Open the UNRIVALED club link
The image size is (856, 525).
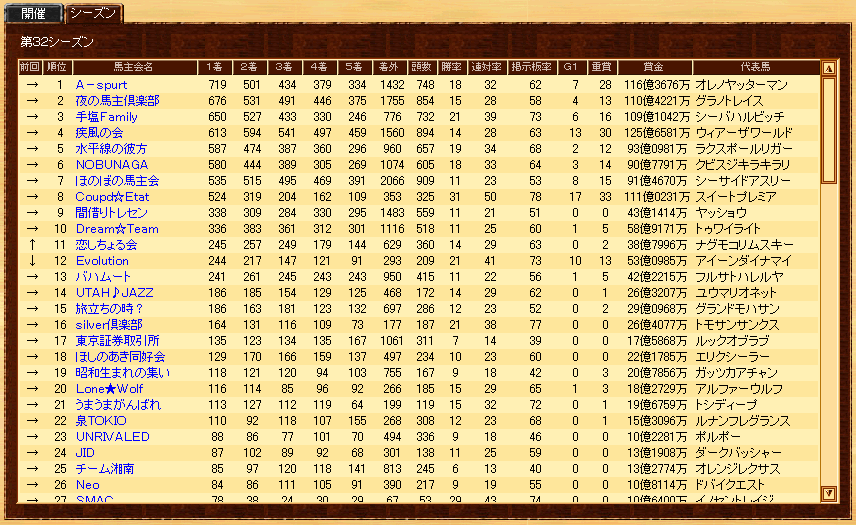(112, 437)
